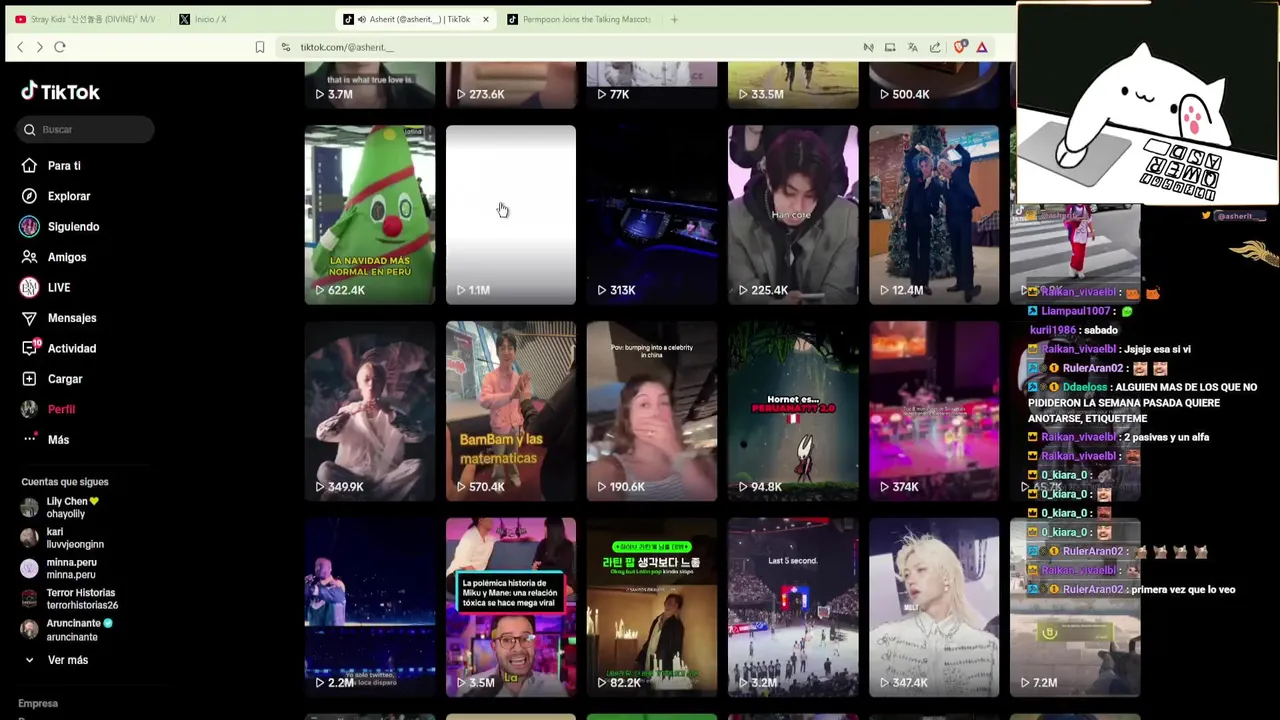Open video with 7.2M views

pyautogui.click(x=1075, y=607)
